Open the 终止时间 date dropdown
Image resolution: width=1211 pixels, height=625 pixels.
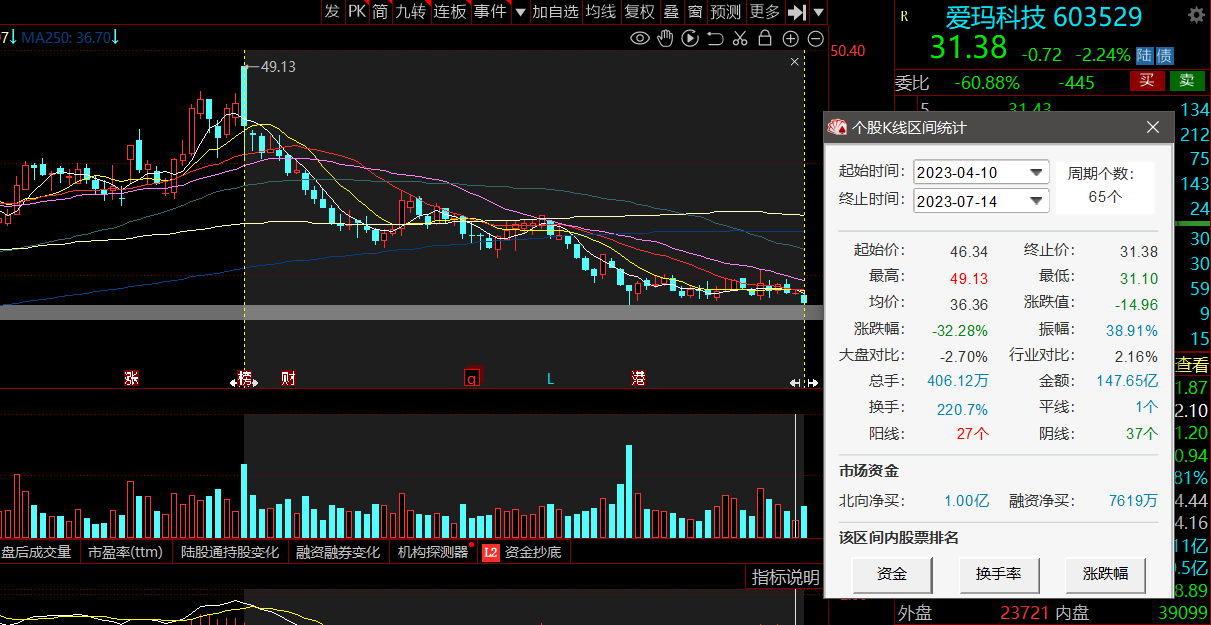(1037, 200)
